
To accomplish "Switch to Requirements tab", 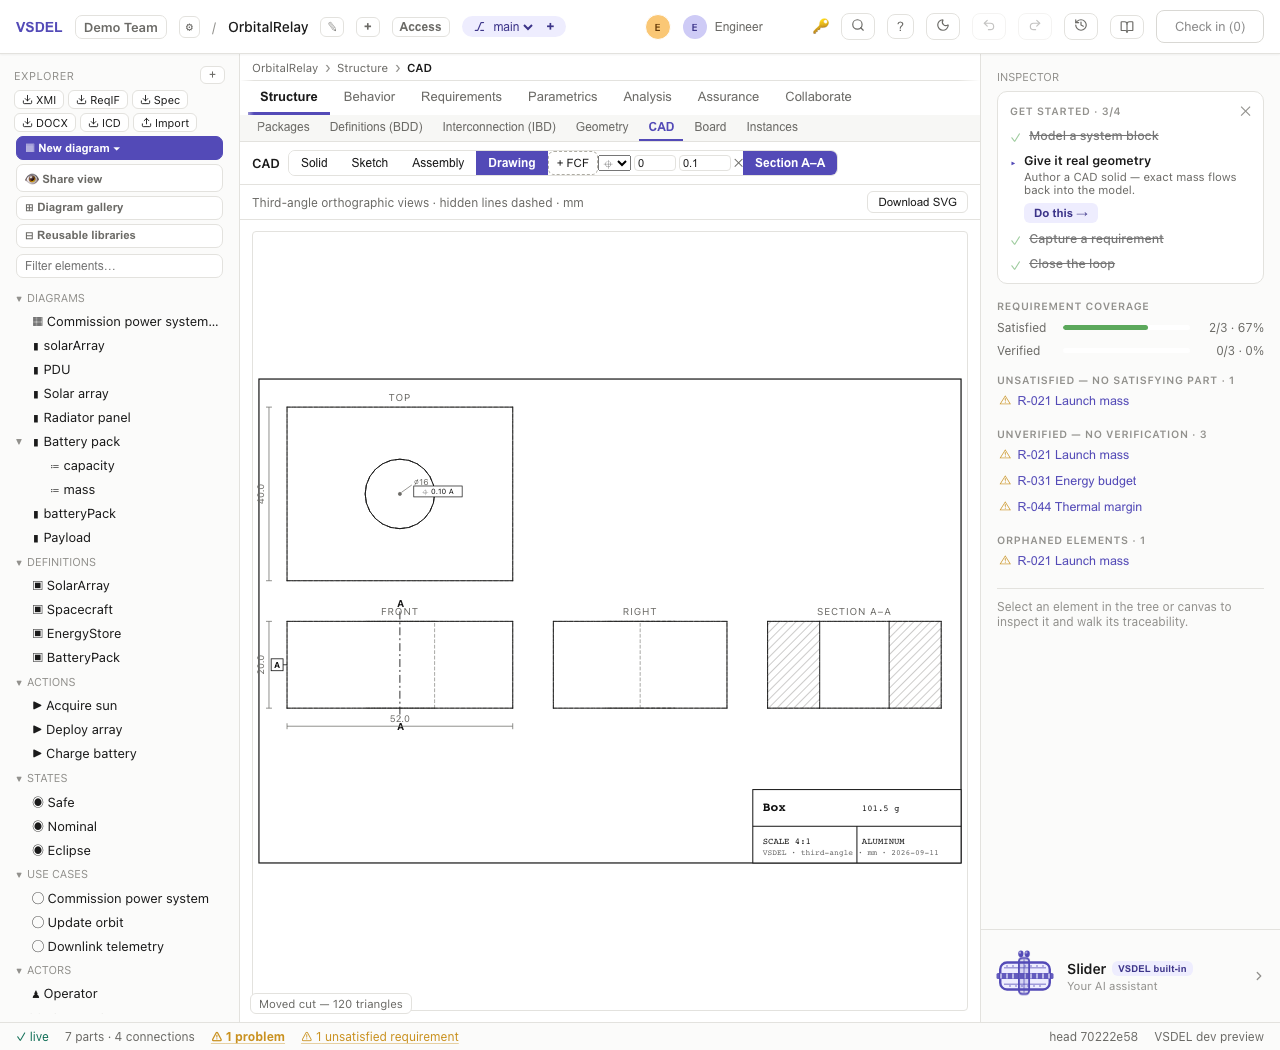I will point(461,97).
